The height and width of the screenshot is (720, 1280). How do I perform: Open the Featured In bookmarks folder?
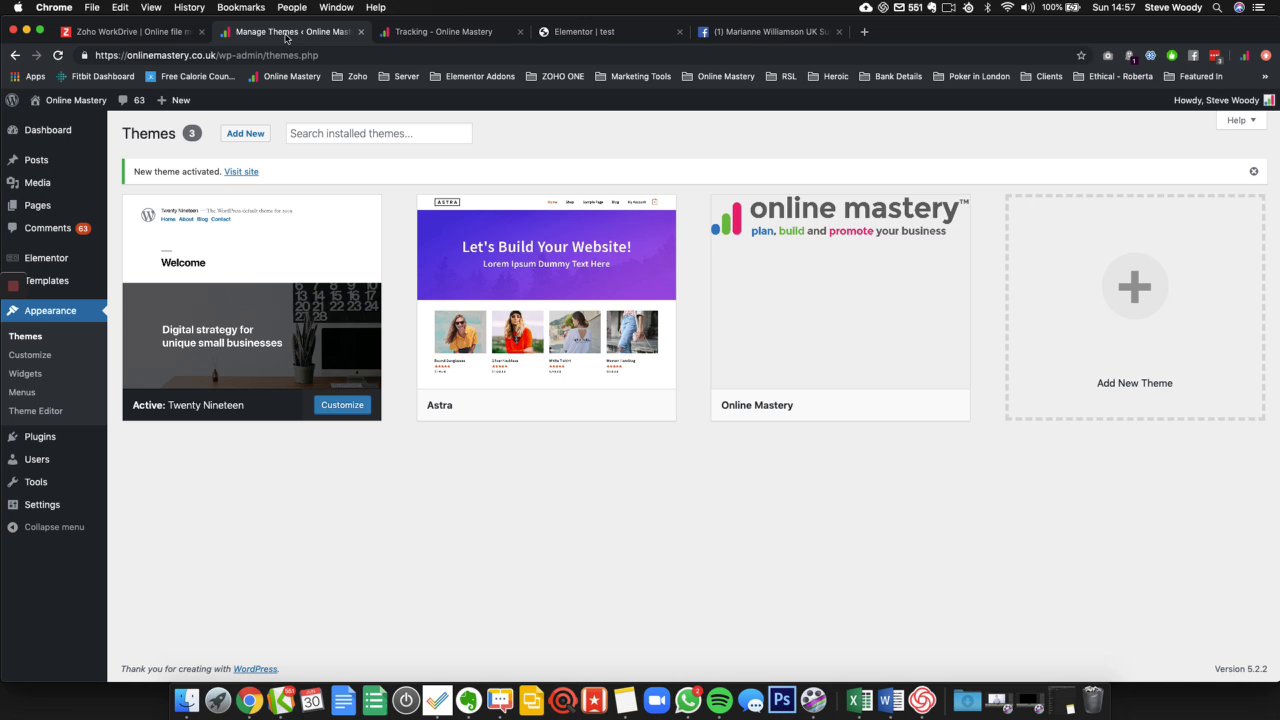(x=1193, y=76)
